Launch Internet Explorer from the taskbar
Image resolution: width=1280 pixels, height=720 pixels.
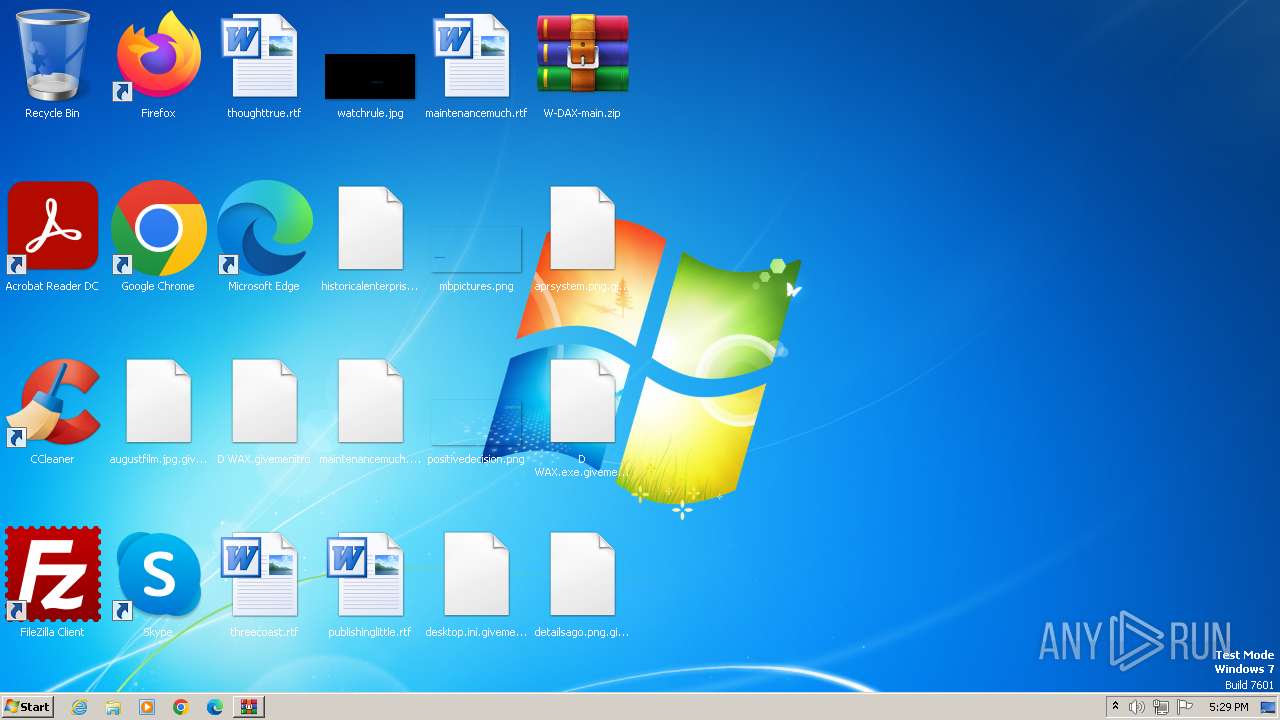79,707
